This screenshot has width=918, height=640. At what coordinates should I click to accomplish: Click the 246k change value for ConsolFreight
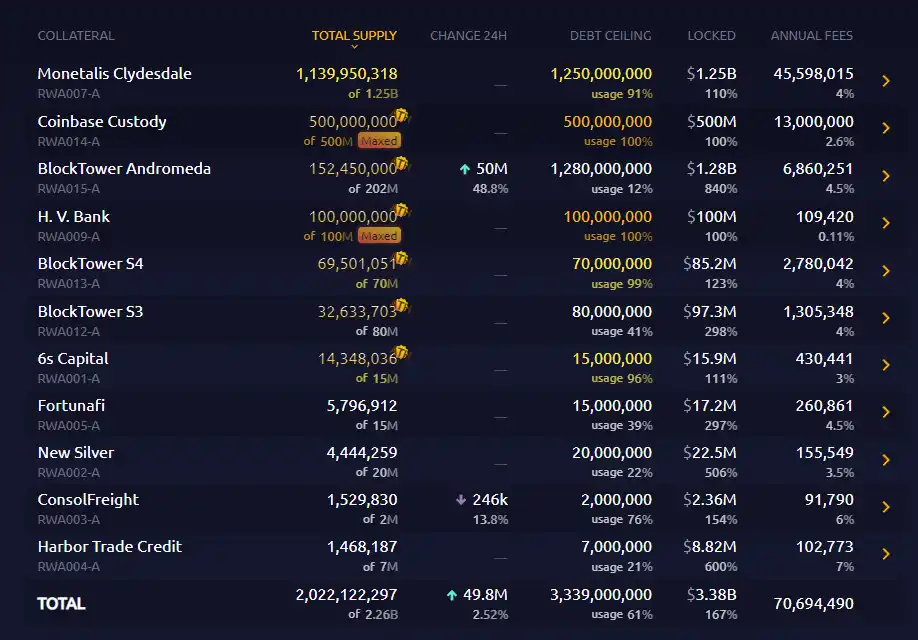coord(490,500)
